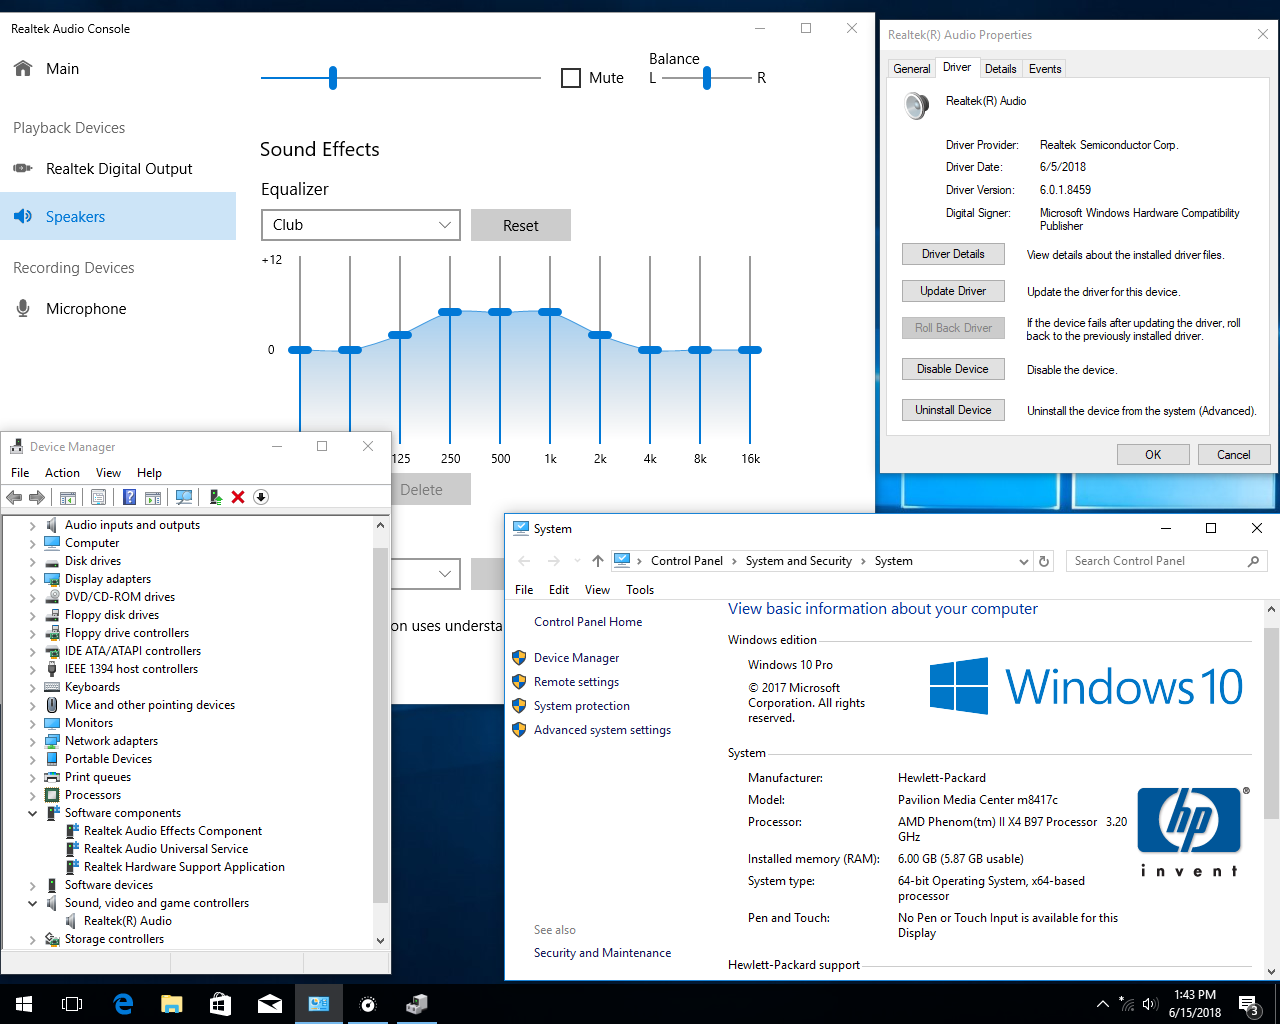
Task: Click the main volume slider thumb
Action: (333, 78)
